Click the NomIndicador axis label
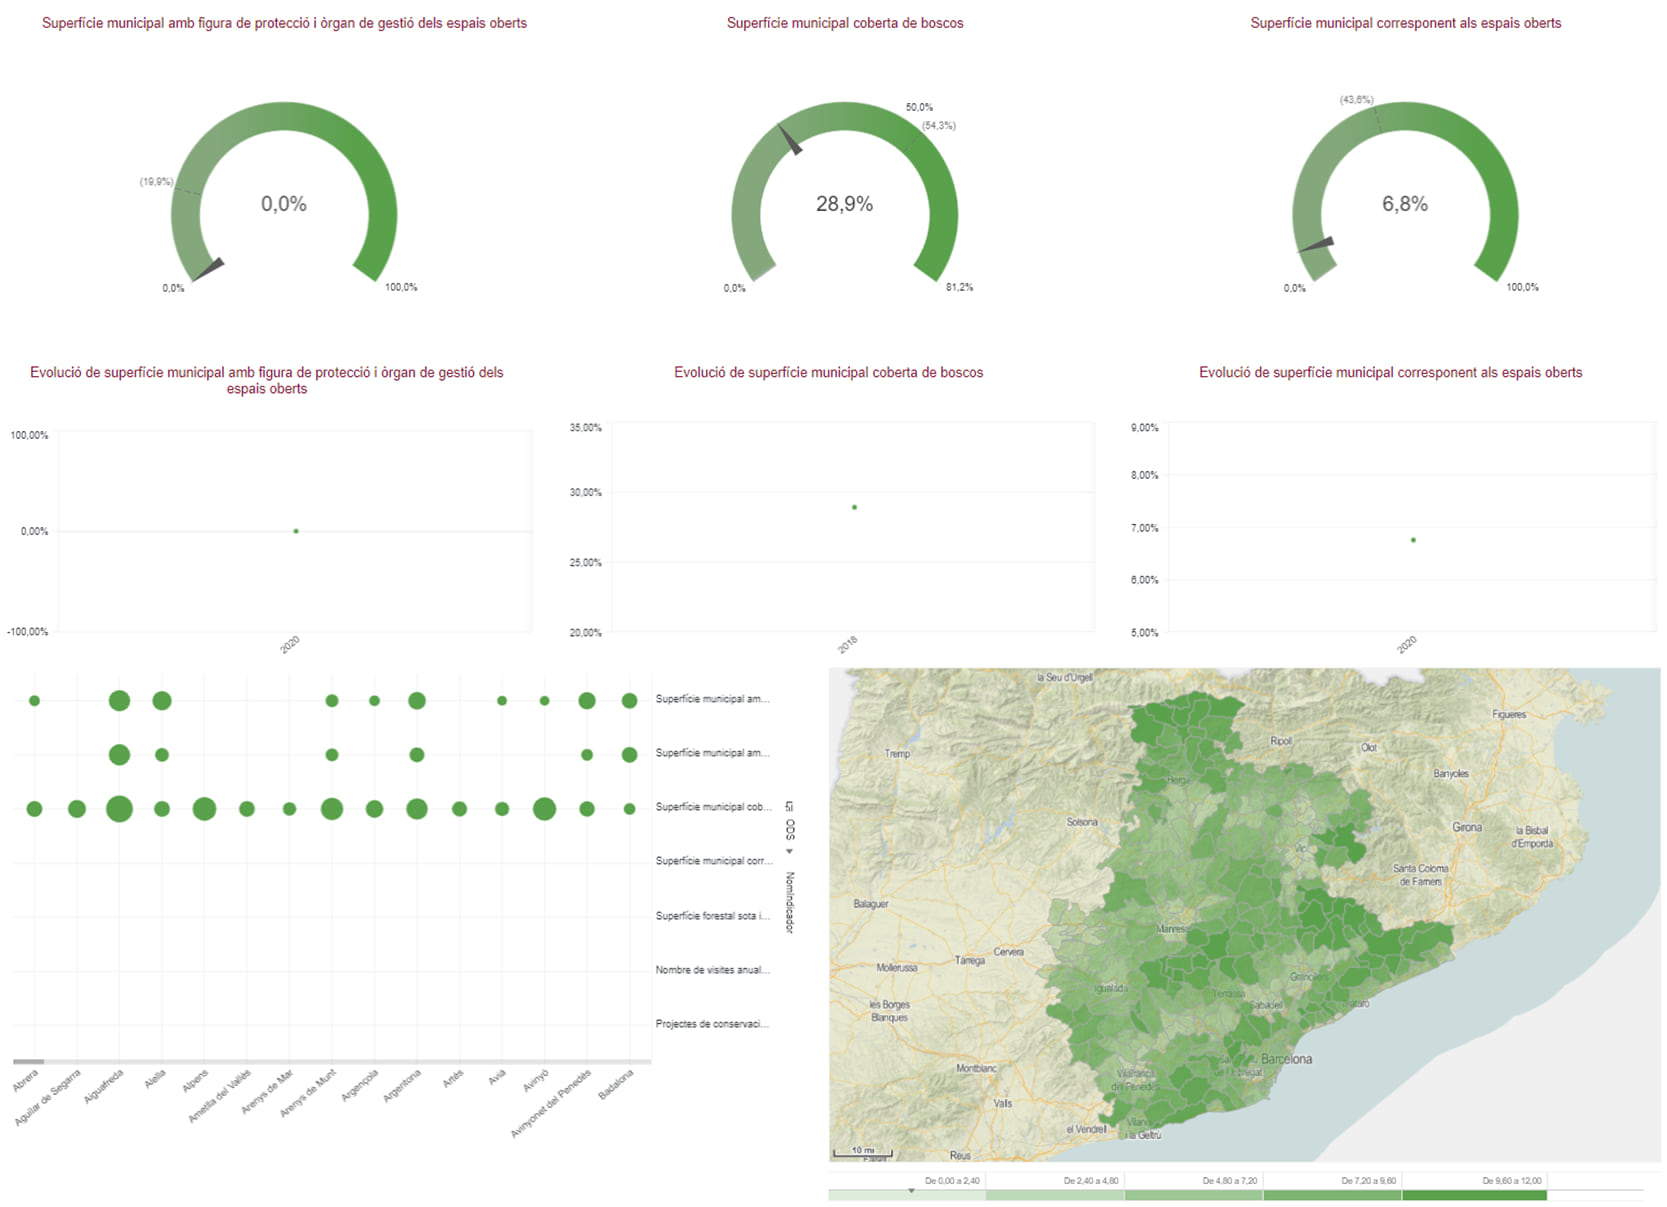Image resolution: width=1667 pixels, height=1207 pixels. pyautogui.click(x=789, y=902)
